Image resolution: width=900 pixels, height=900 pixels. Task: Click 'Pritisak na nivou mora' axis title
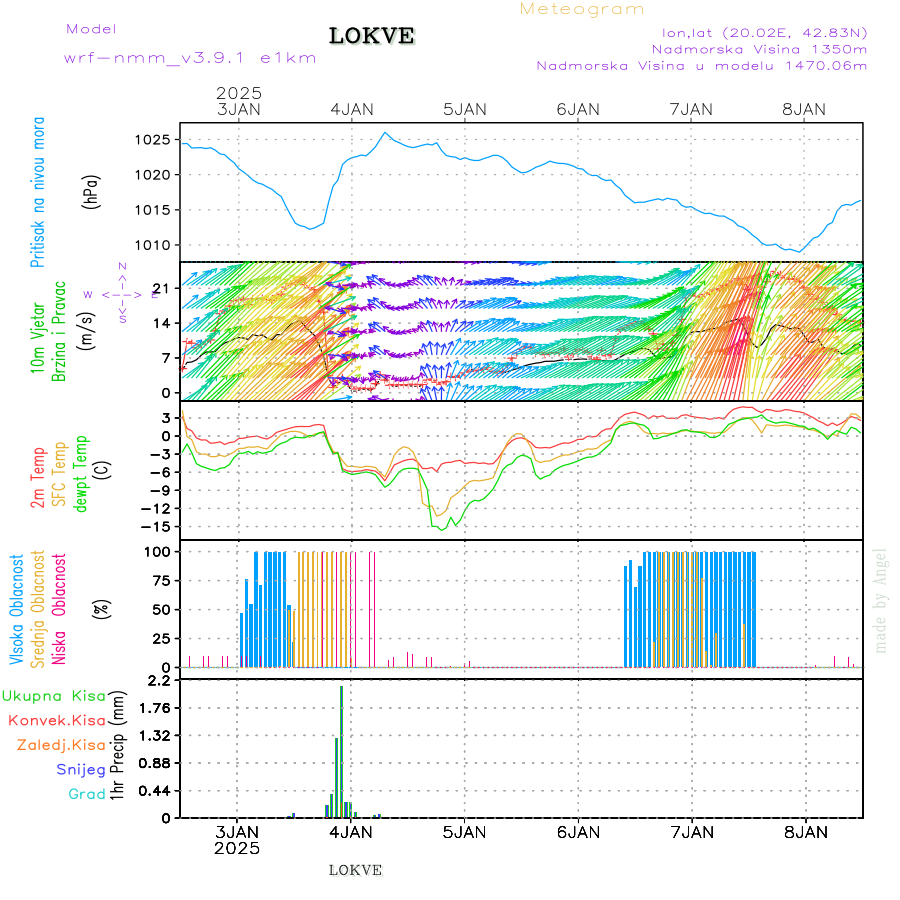(38, 192)
